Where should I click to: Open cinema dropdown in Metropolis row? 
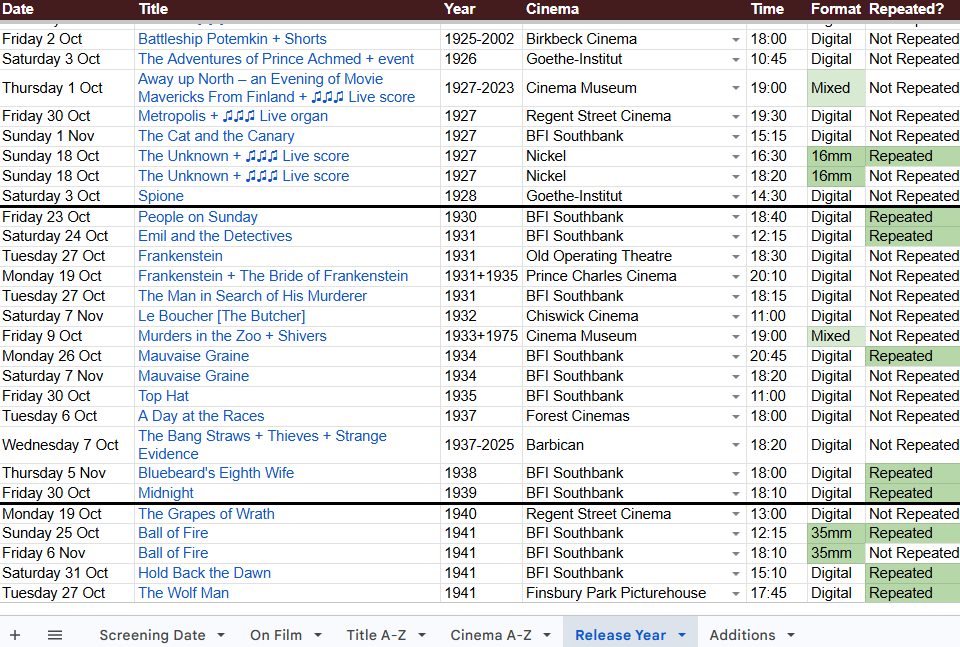(x=735, y=117)
